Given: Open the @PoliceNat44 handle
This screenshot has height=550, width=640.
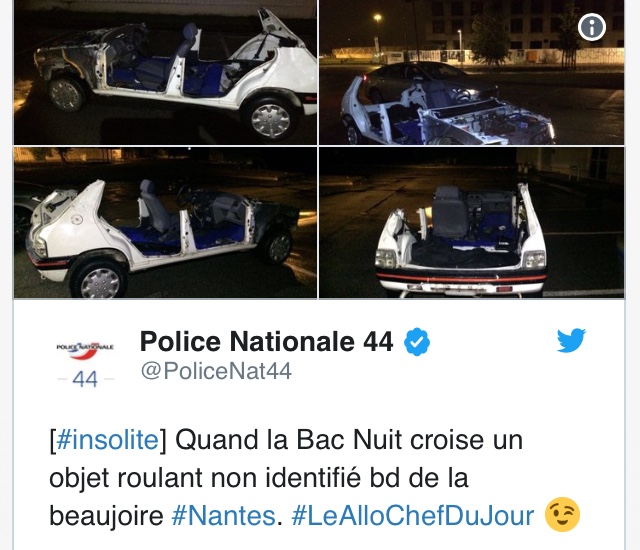Looking at the screenshot, I should click(x=216, y=371).
